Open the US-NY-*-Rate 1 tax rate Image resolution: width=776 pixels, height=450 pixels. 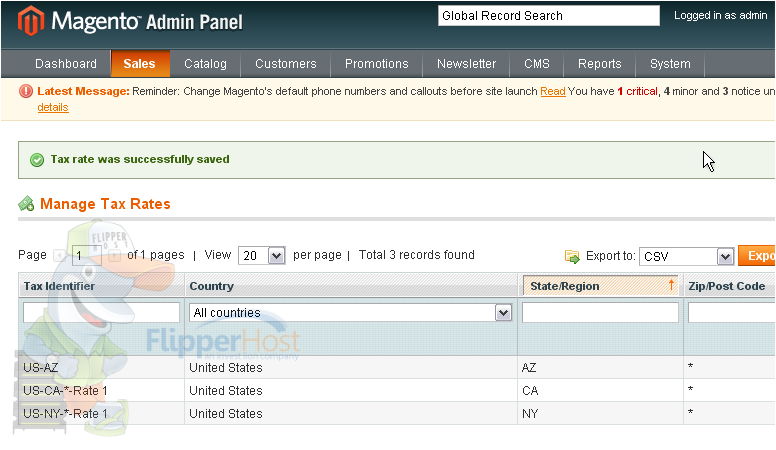point(65,413)
